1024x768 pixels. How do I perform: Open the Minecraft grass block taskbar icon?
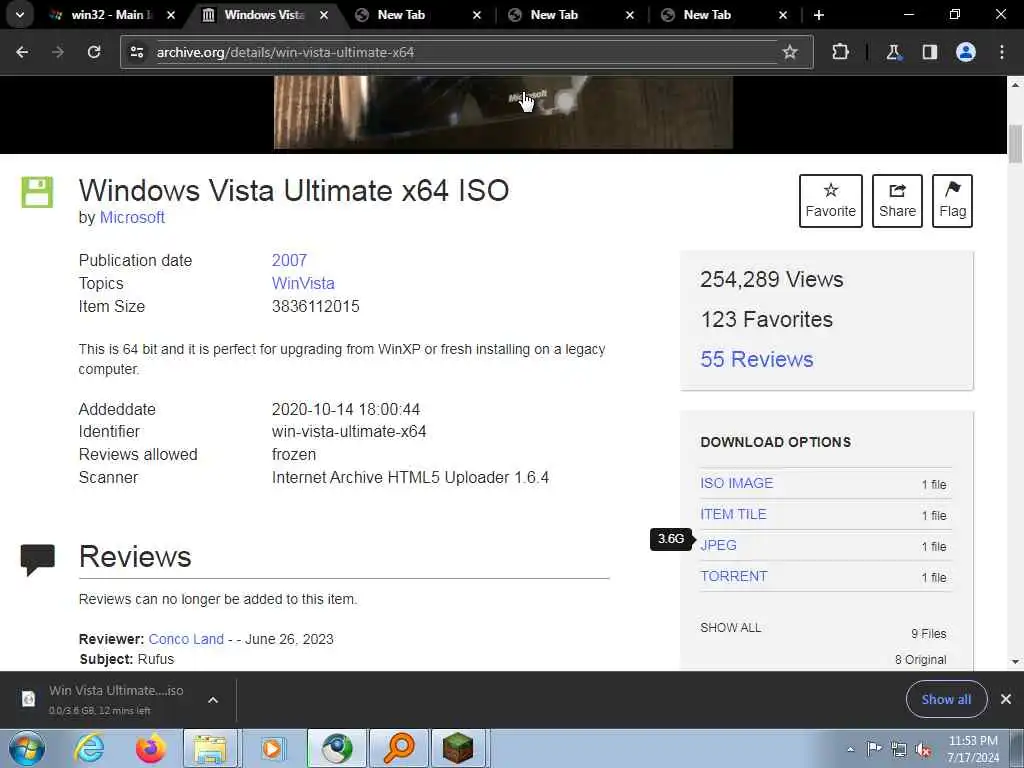[x=458, y=748]
